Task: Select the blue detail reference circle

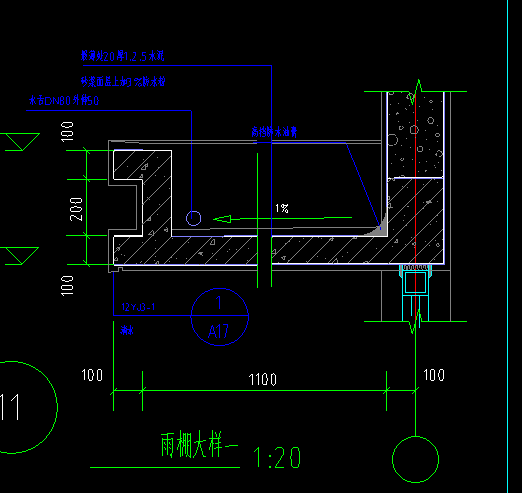Action: [220, 317]
